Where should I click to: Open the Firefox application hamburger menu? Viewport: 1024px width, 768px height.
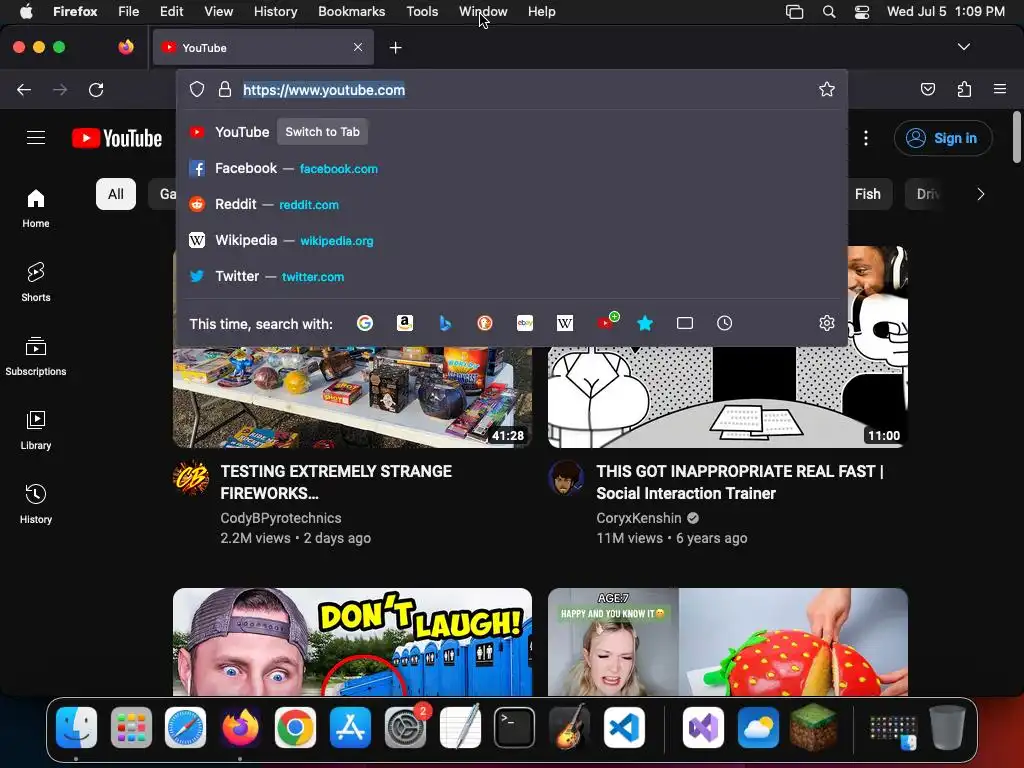coord(1000,89)
